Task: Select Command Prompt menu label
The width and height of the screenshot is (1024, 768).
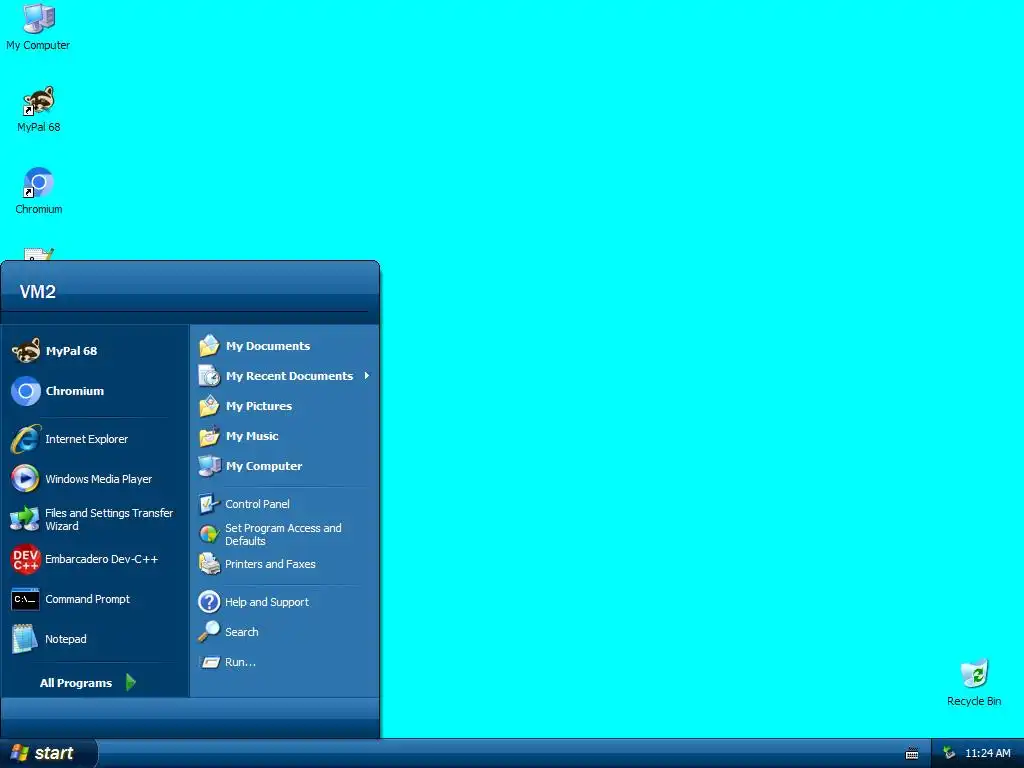Action: (x=88, y=599)
